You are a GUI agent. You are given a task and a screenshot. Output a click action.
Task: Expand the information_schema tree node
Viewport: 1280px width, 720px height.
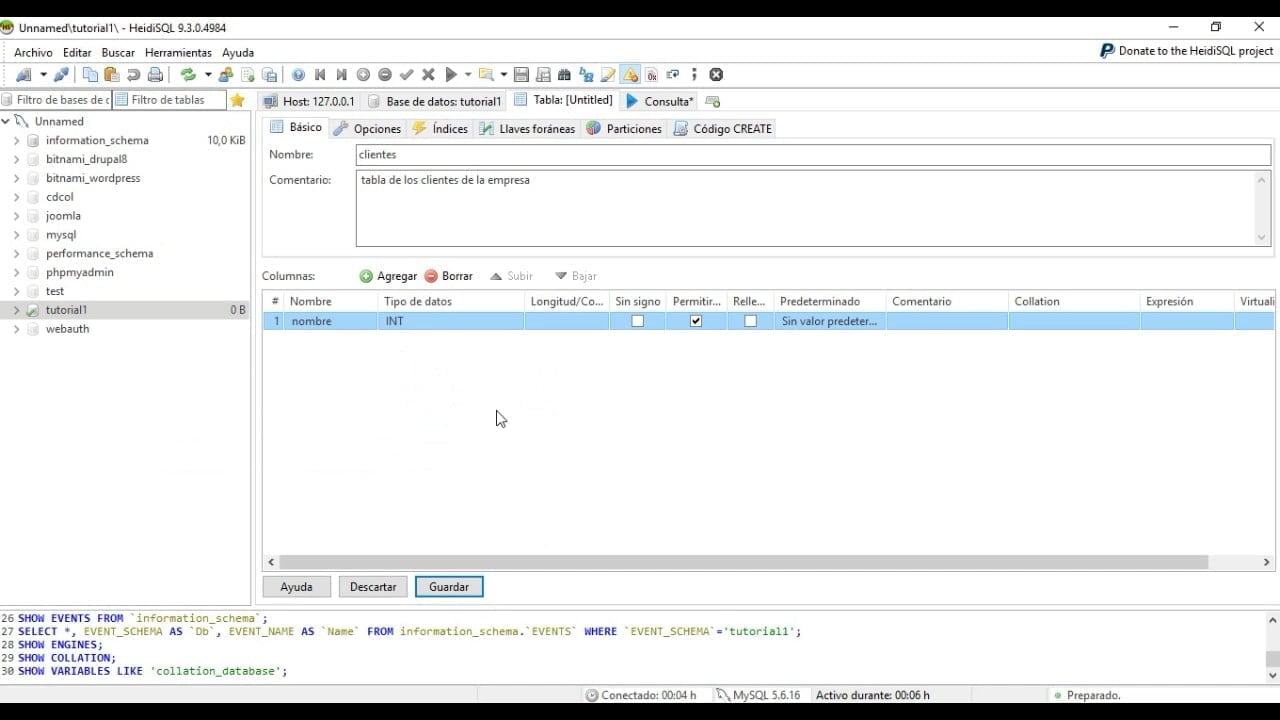coord(16,141)
